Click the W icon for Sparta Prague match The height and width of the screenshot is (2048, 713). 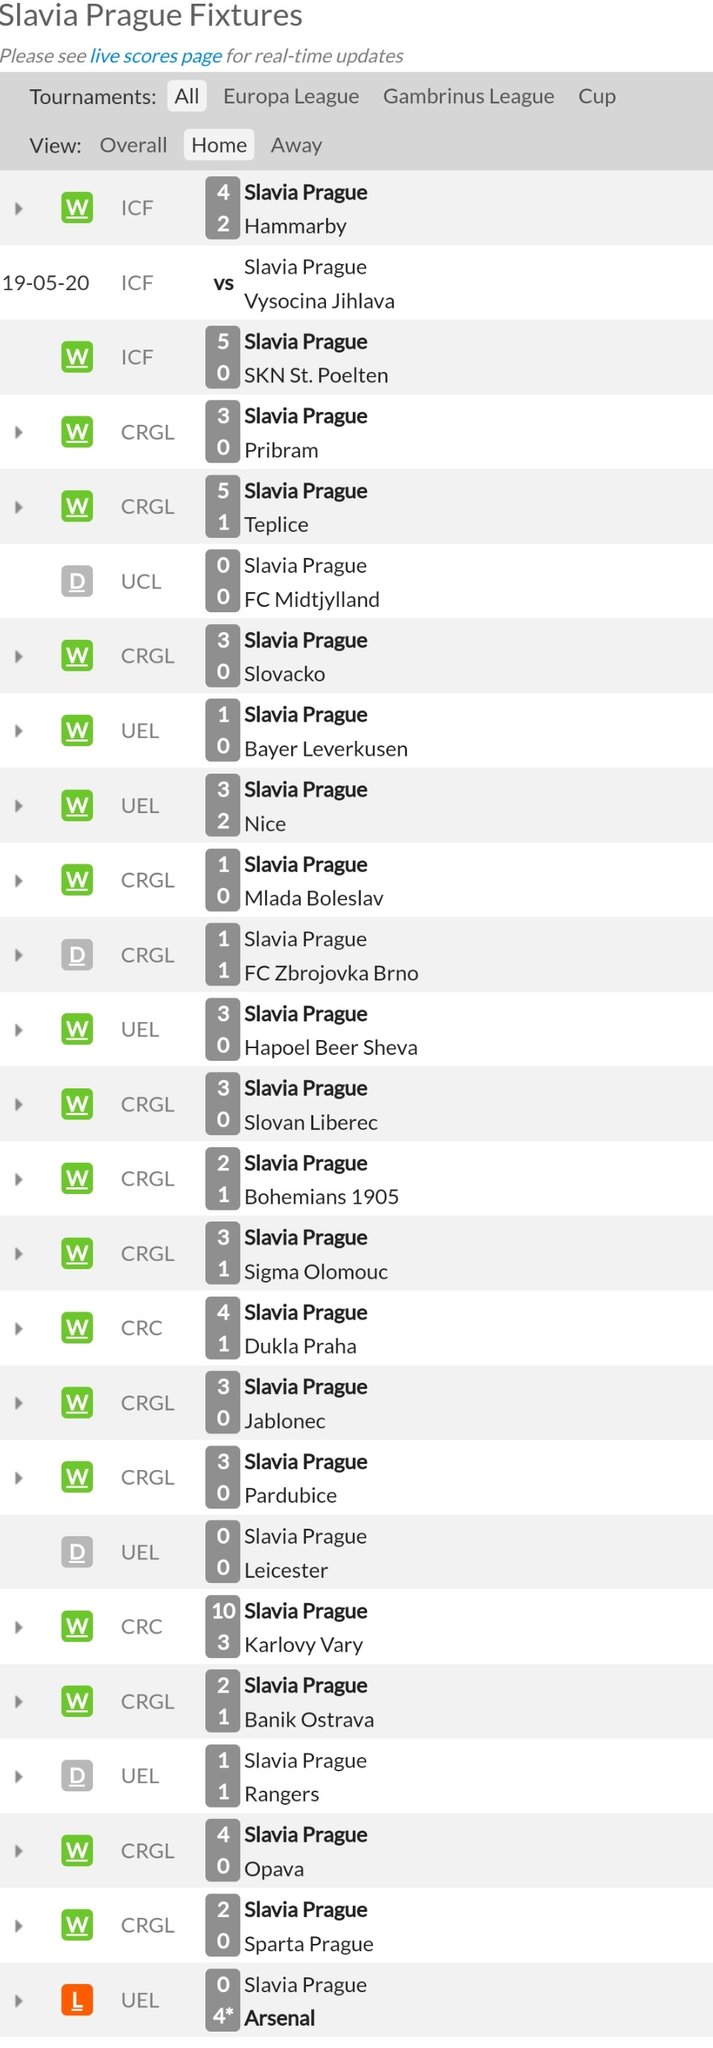coord(77,1925)
